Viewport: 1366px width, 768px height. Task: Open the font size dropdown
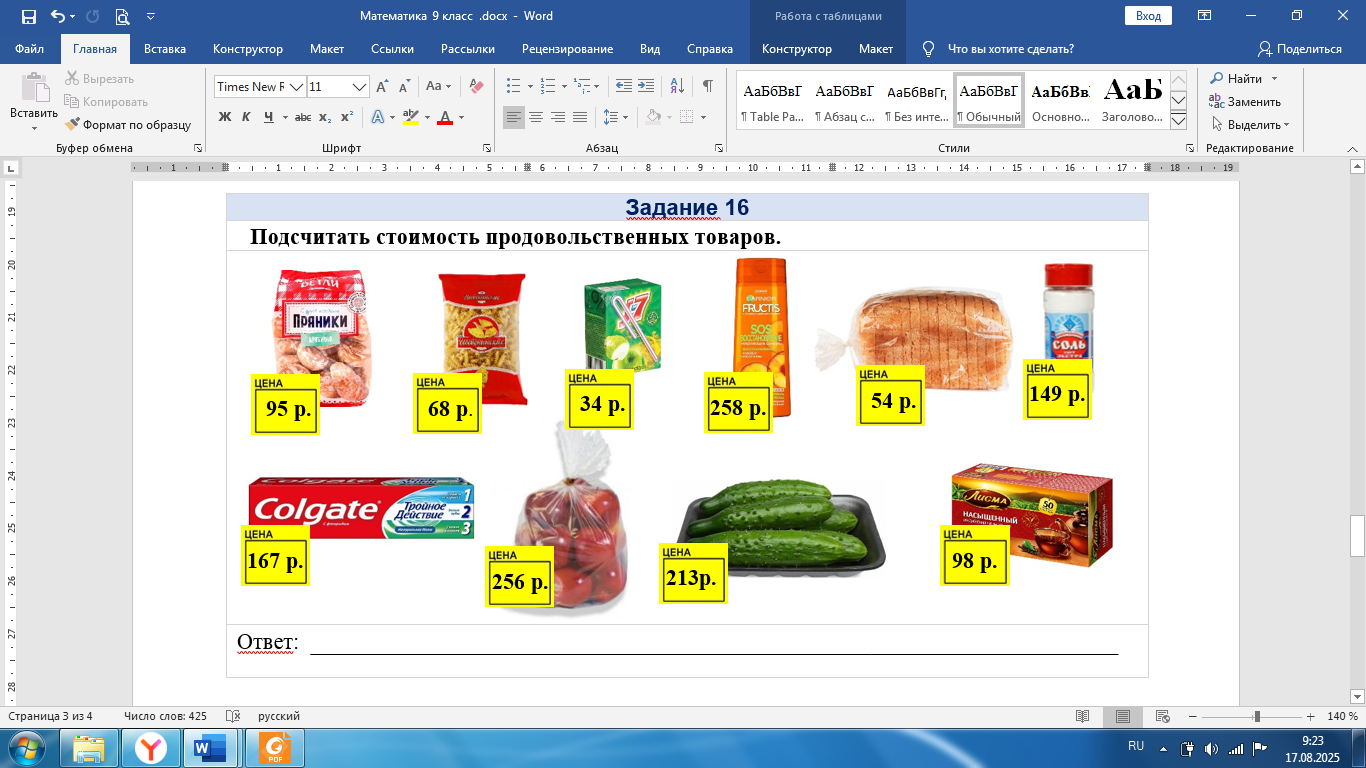pyautogui.click(x=360, y=87)
